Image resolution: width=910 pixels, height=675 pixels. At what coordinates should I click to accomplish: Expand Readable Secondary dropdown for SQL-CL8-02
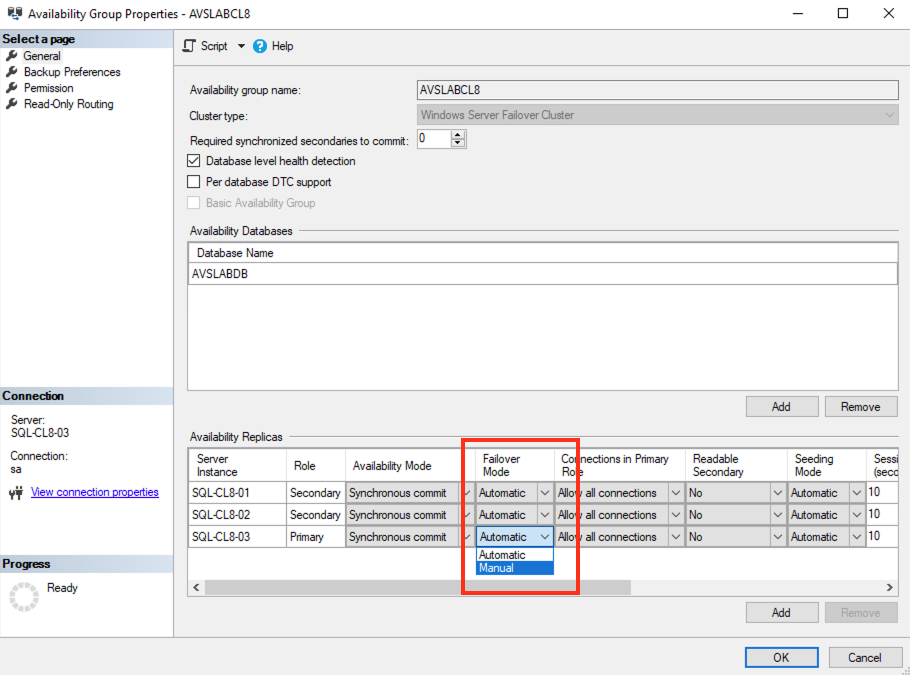(778, 515)
